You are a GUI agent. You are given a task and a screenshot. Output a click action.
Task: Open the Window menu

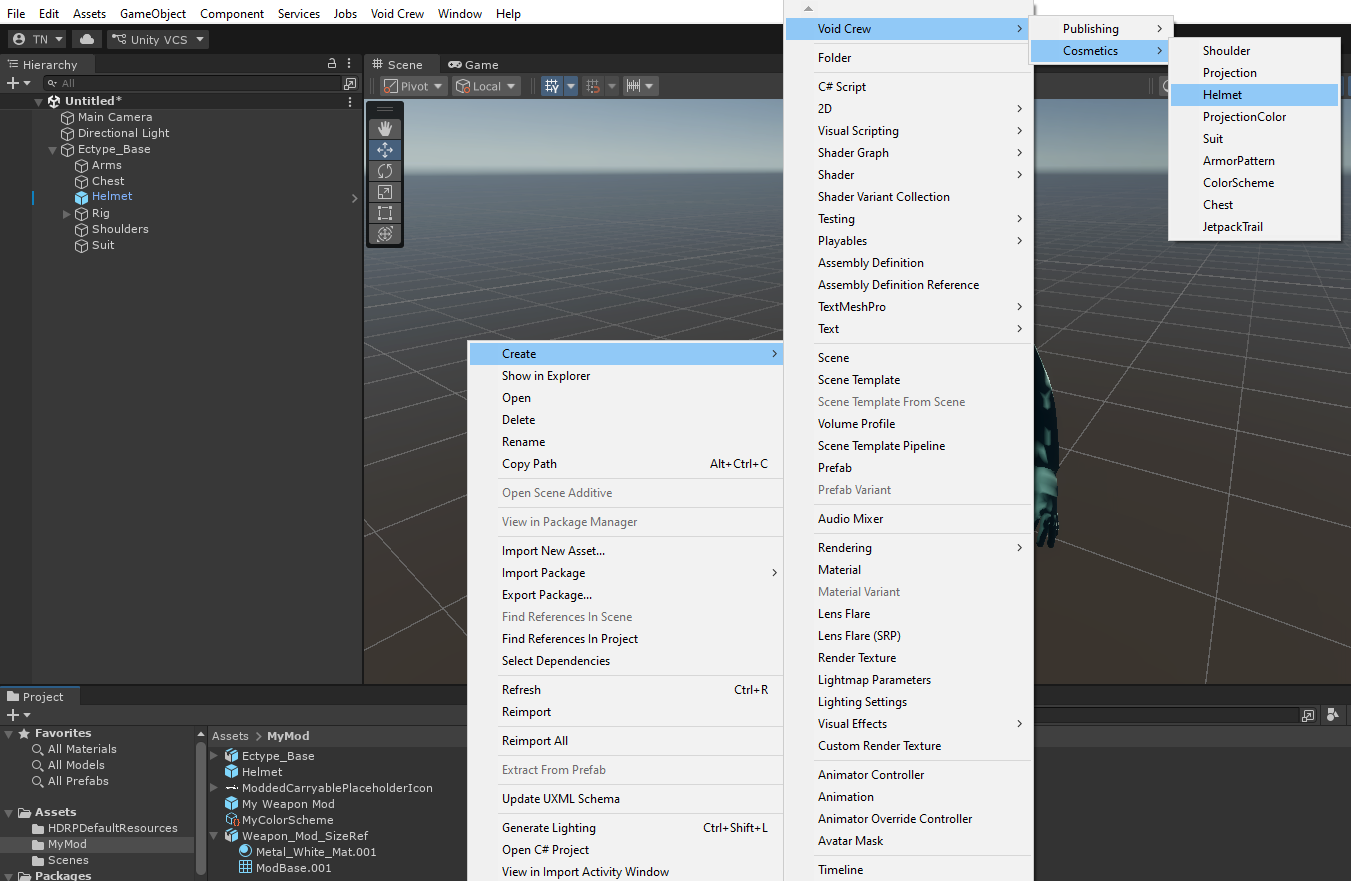[460, 13]
